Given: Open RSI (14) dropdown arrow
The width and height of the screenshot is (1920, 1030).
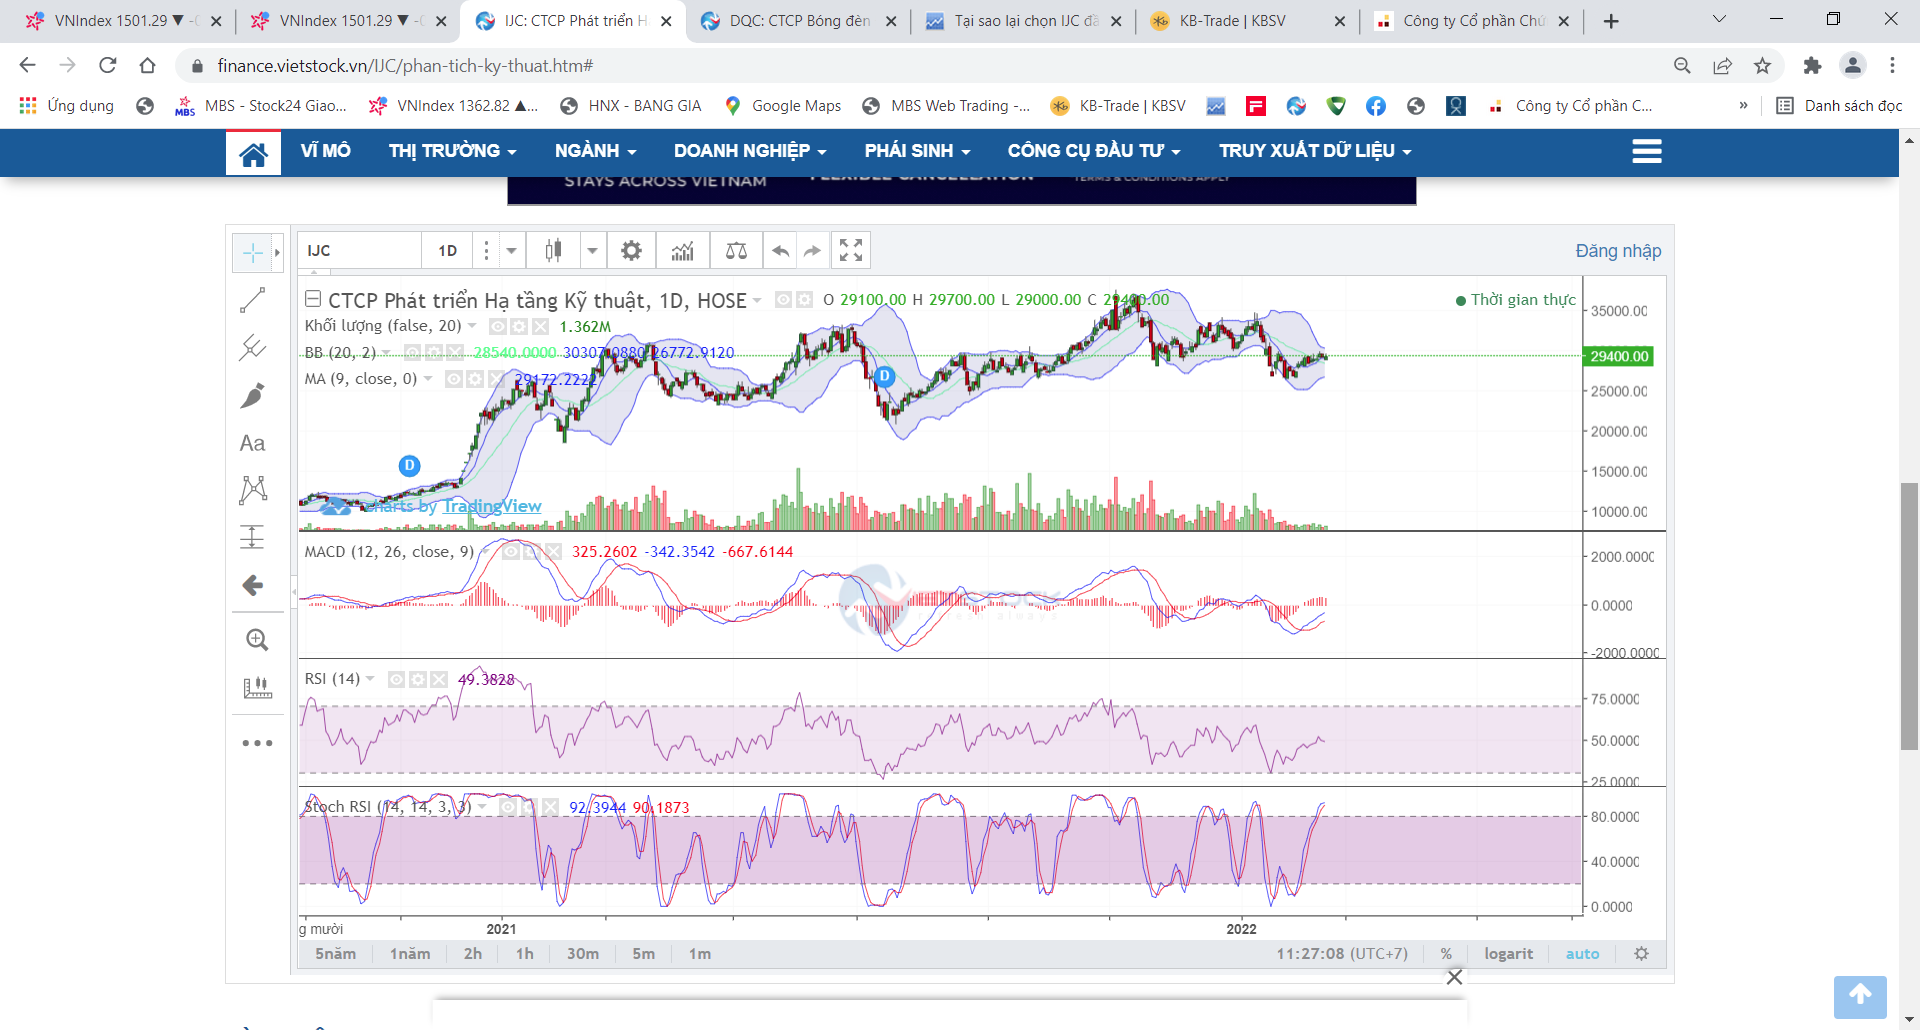Looking at the screenshot, I should 370,679.
